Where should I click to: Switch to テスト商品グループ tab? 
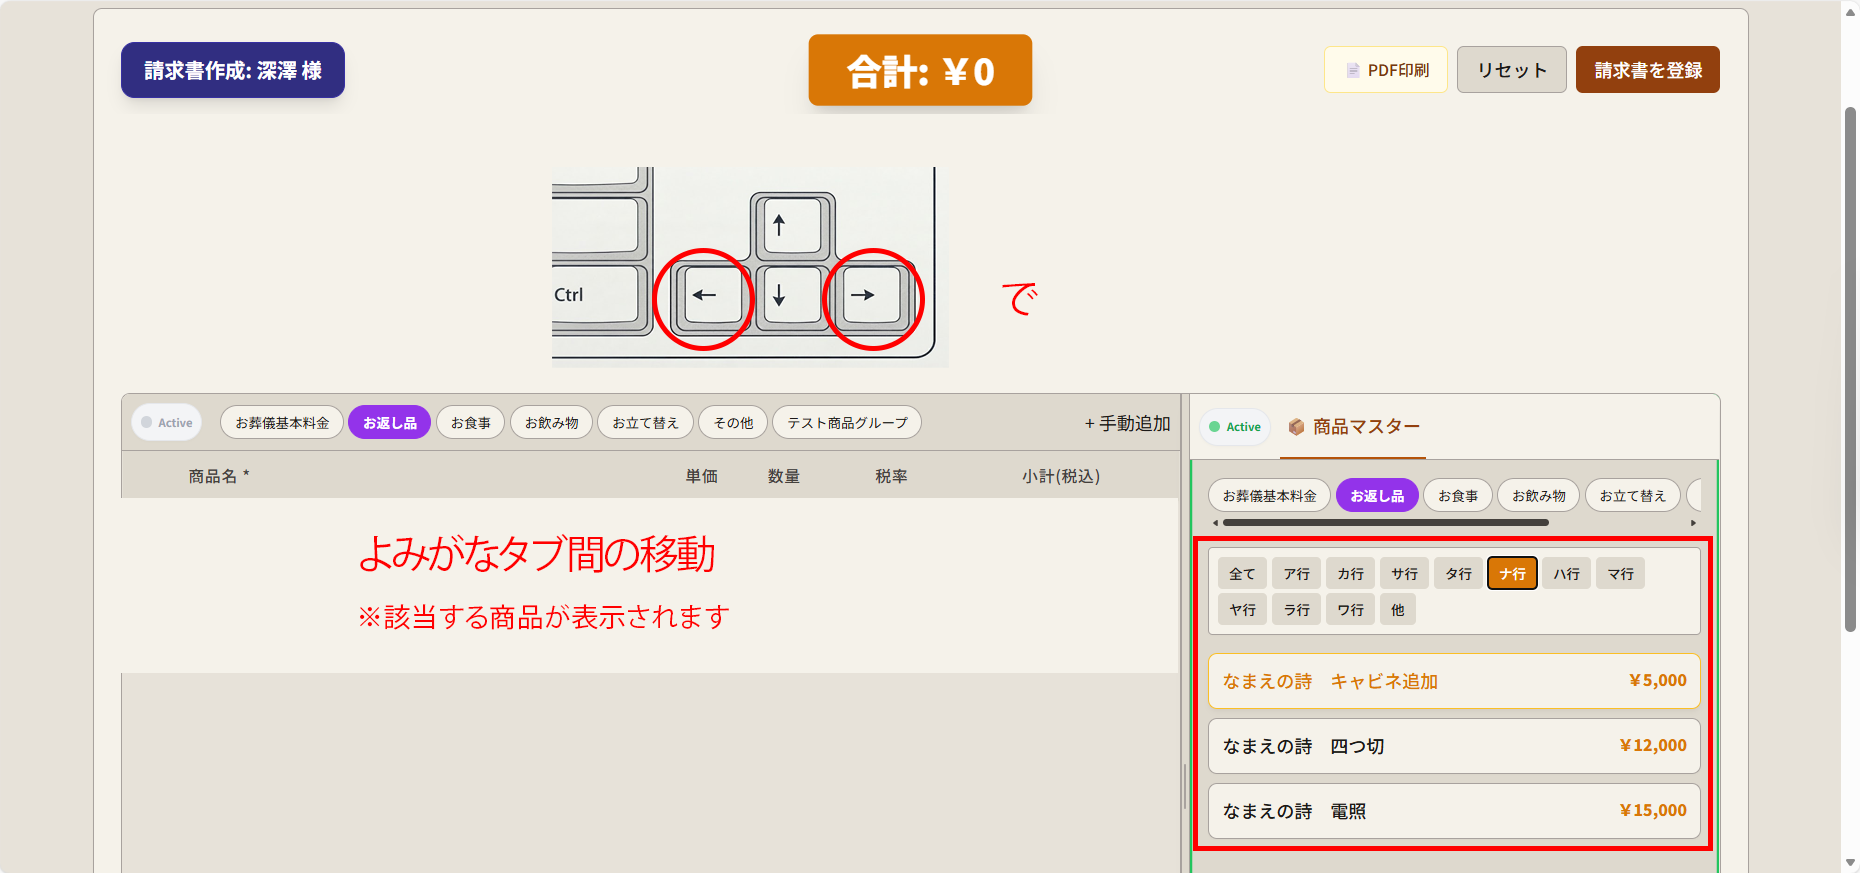tap(846, 423)
